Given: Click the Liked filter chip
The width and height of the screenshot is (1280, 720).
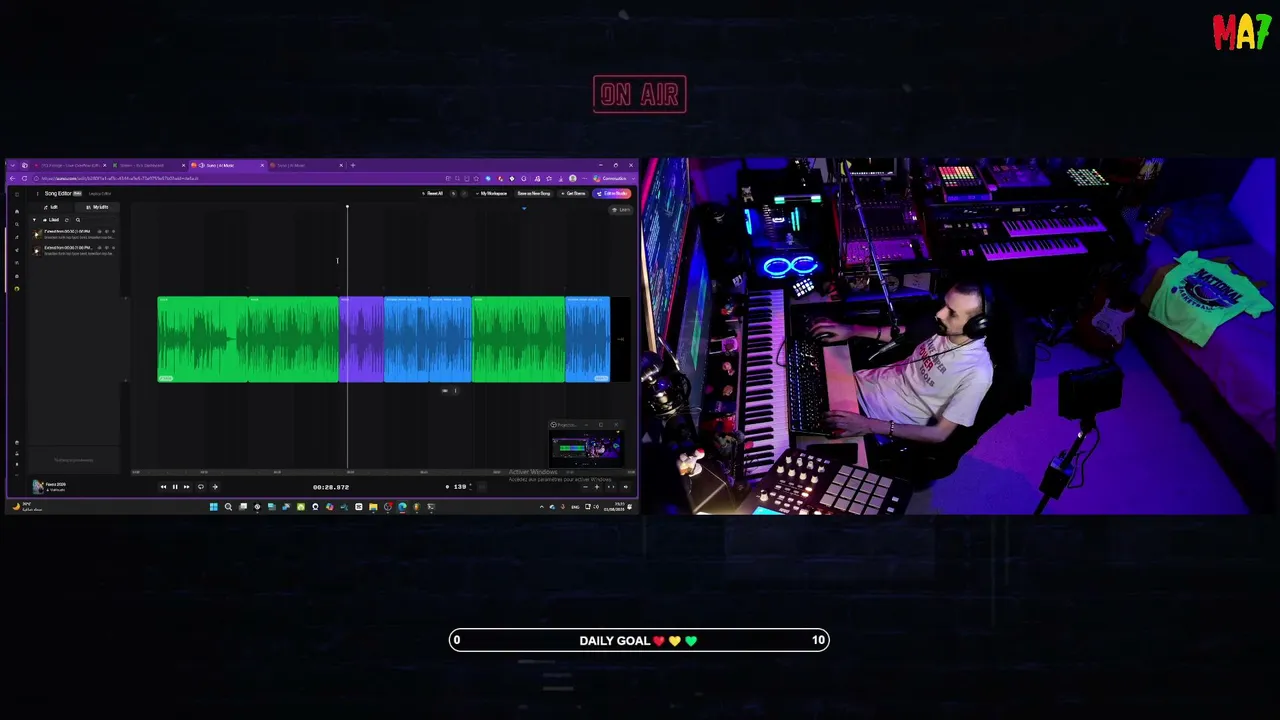Looking at the screenshot, I should point(52,220).
